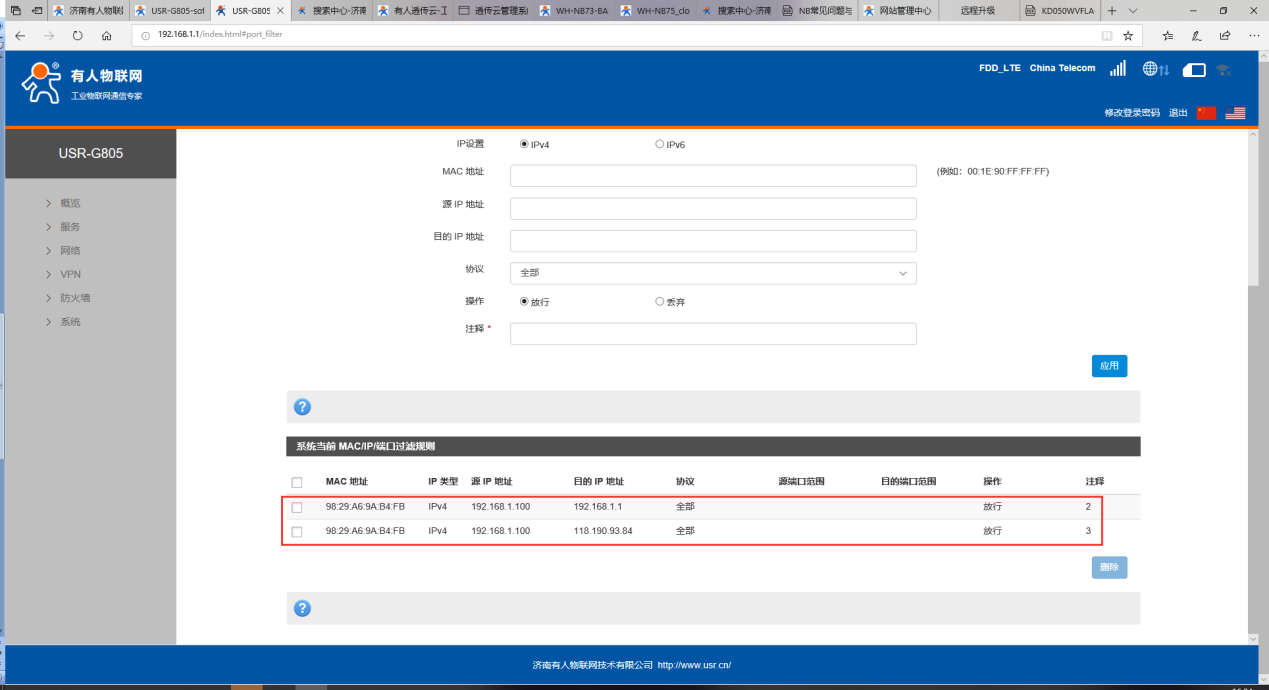Click the USR logo in header
The image size is (1269, 690).
click(82, 84)
